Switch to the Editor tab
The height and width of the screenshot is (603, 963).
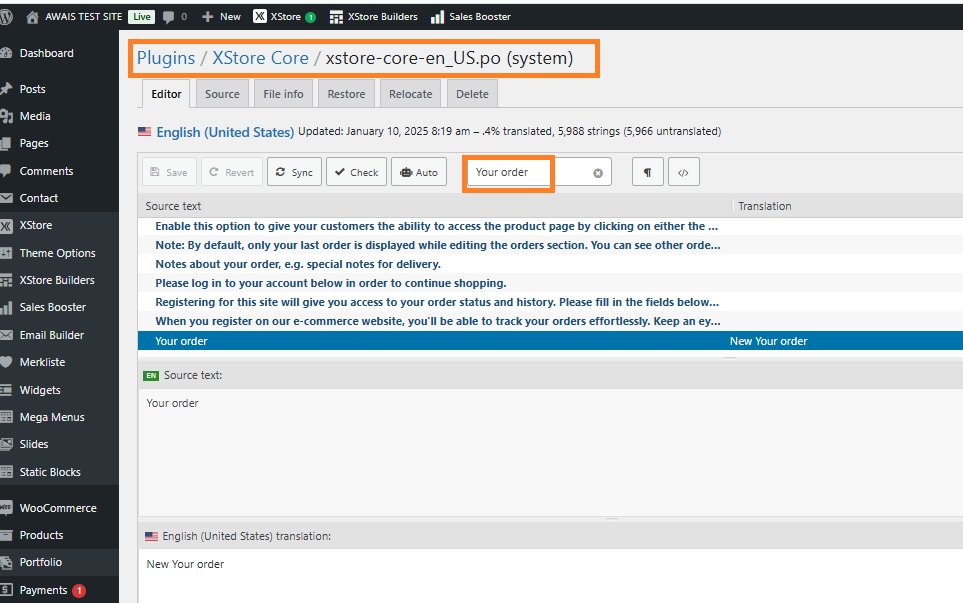(166, 94)
